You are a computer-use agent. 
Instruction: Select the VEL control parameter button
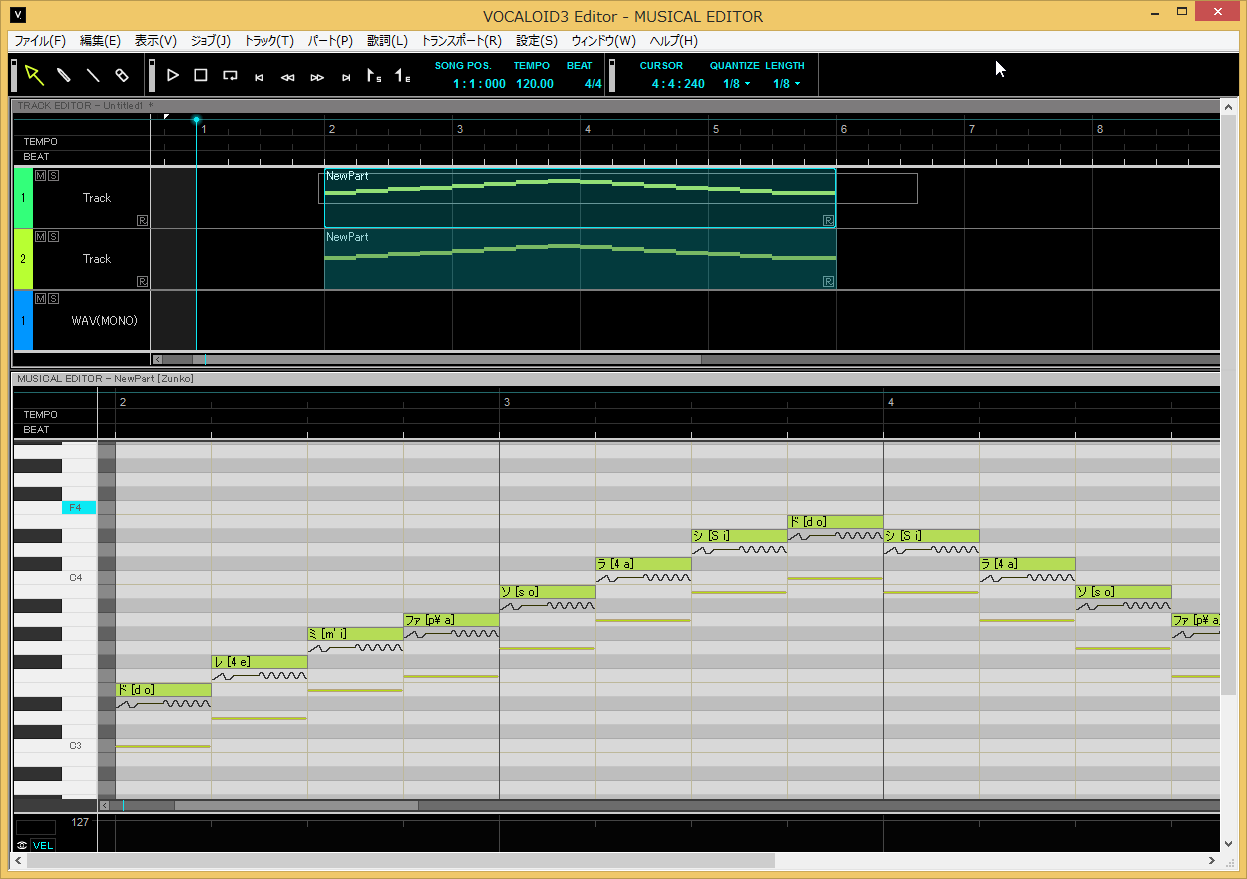43,845
